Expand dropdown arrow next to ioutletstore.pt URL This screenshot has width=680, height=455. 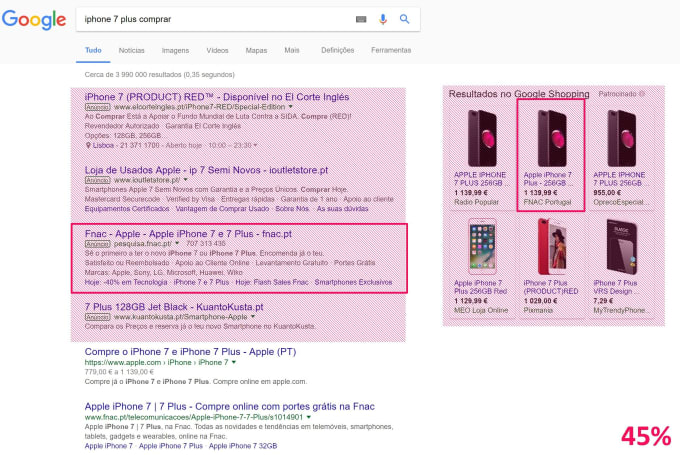186,180
